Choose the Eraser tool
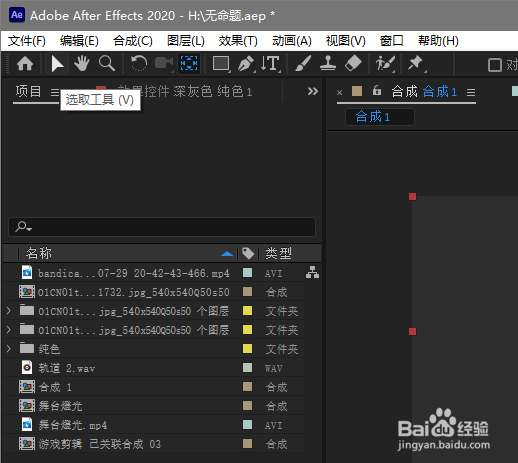The width and height of the screenshot is (518, 463). point(353,63)
